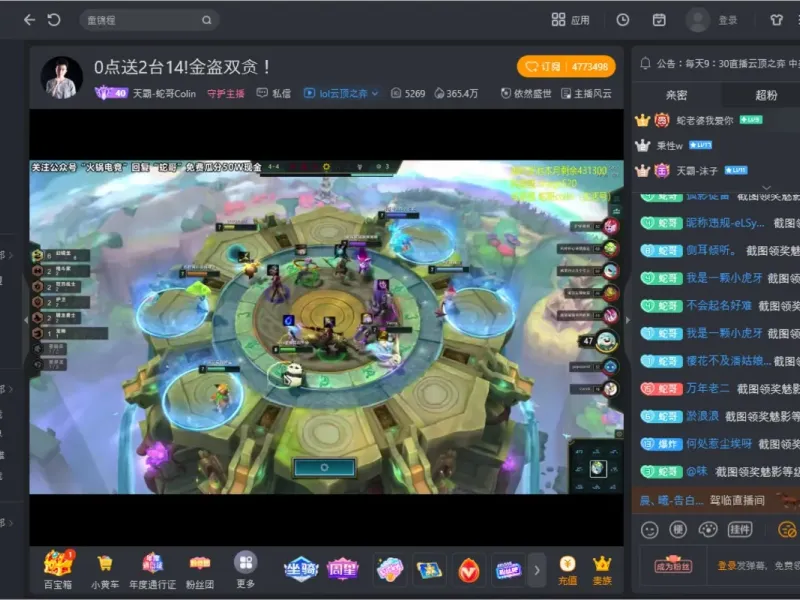The image size is (800, 600).
Task: Open the 小黄车 shopping cart
Action: [105, 569]
